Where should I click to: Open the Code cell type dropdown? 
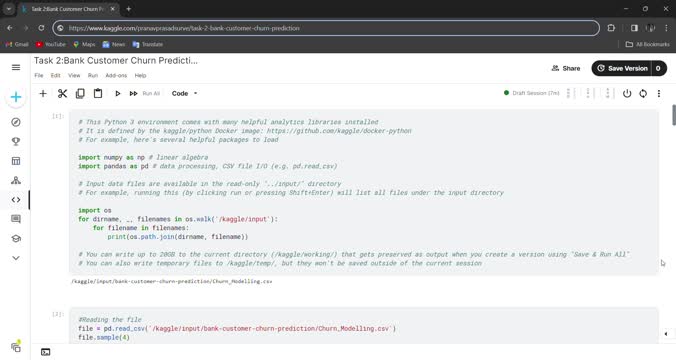pyautogui.click(x=185, y=94)
